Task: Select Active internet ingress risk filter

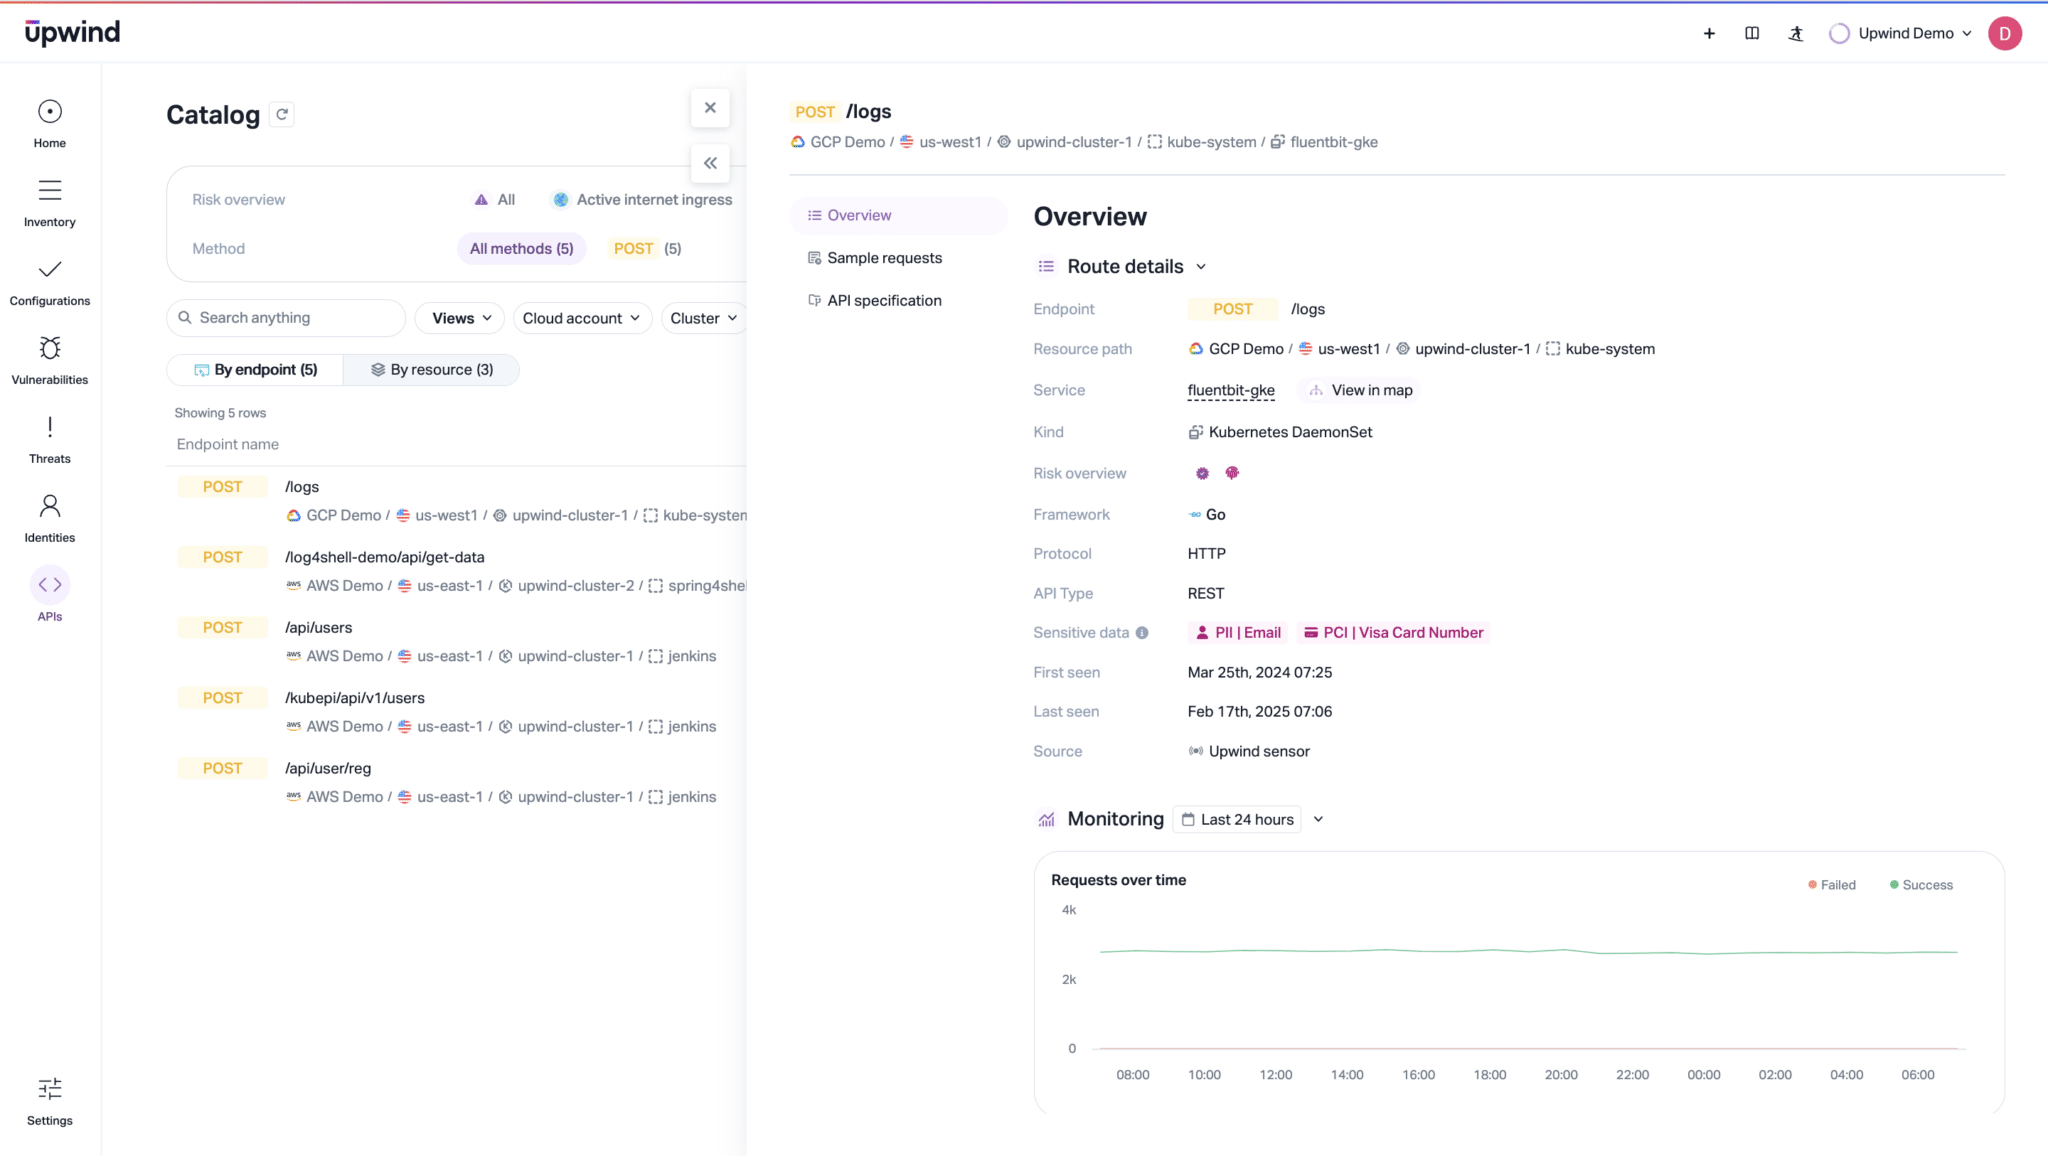Action: point(641,200)
